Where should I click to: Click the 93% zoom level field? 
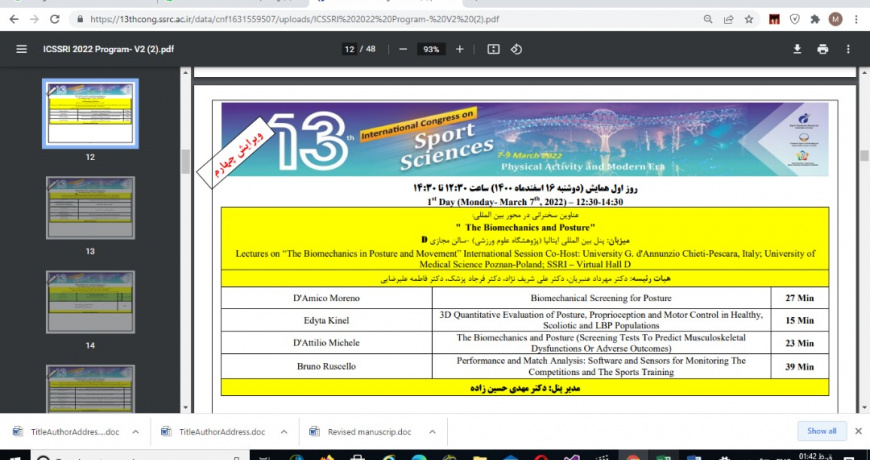tap(431, 49)
